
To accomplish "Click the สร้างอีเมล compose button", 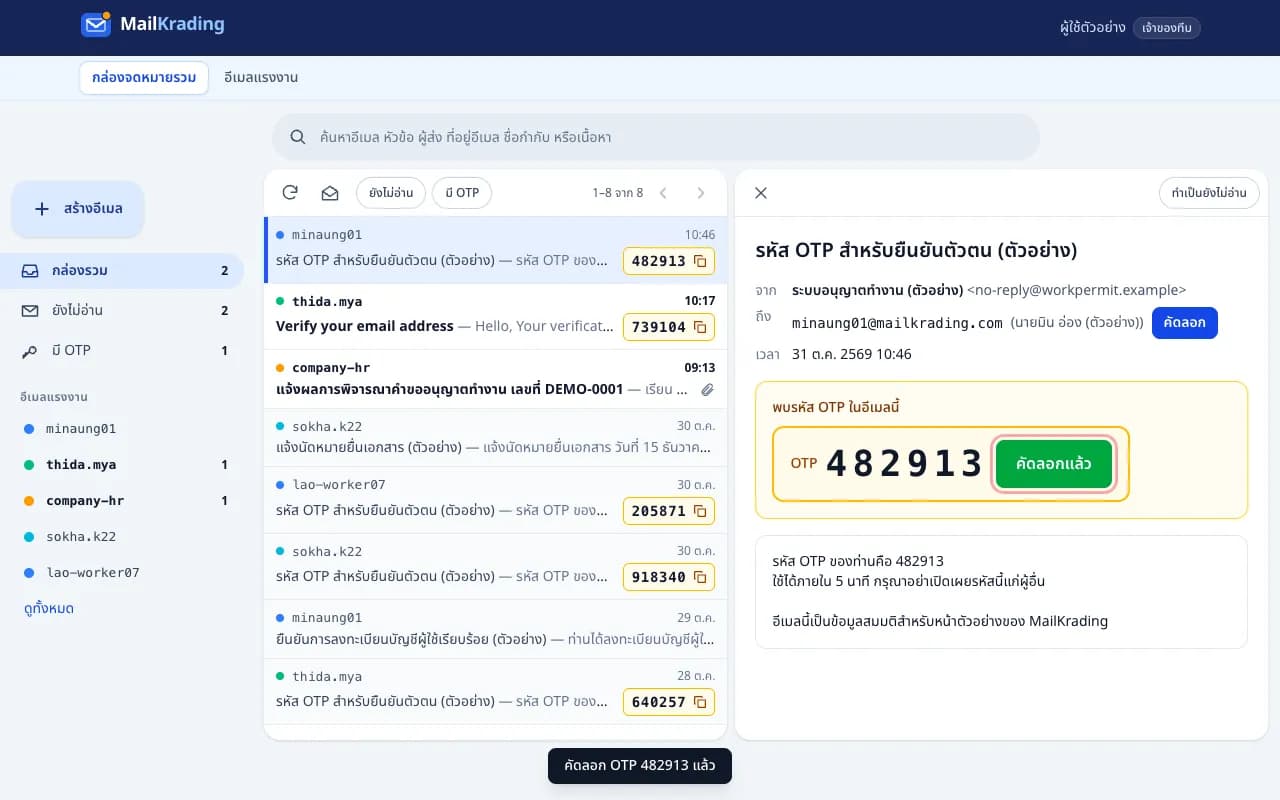I will [x=78, y=209].
